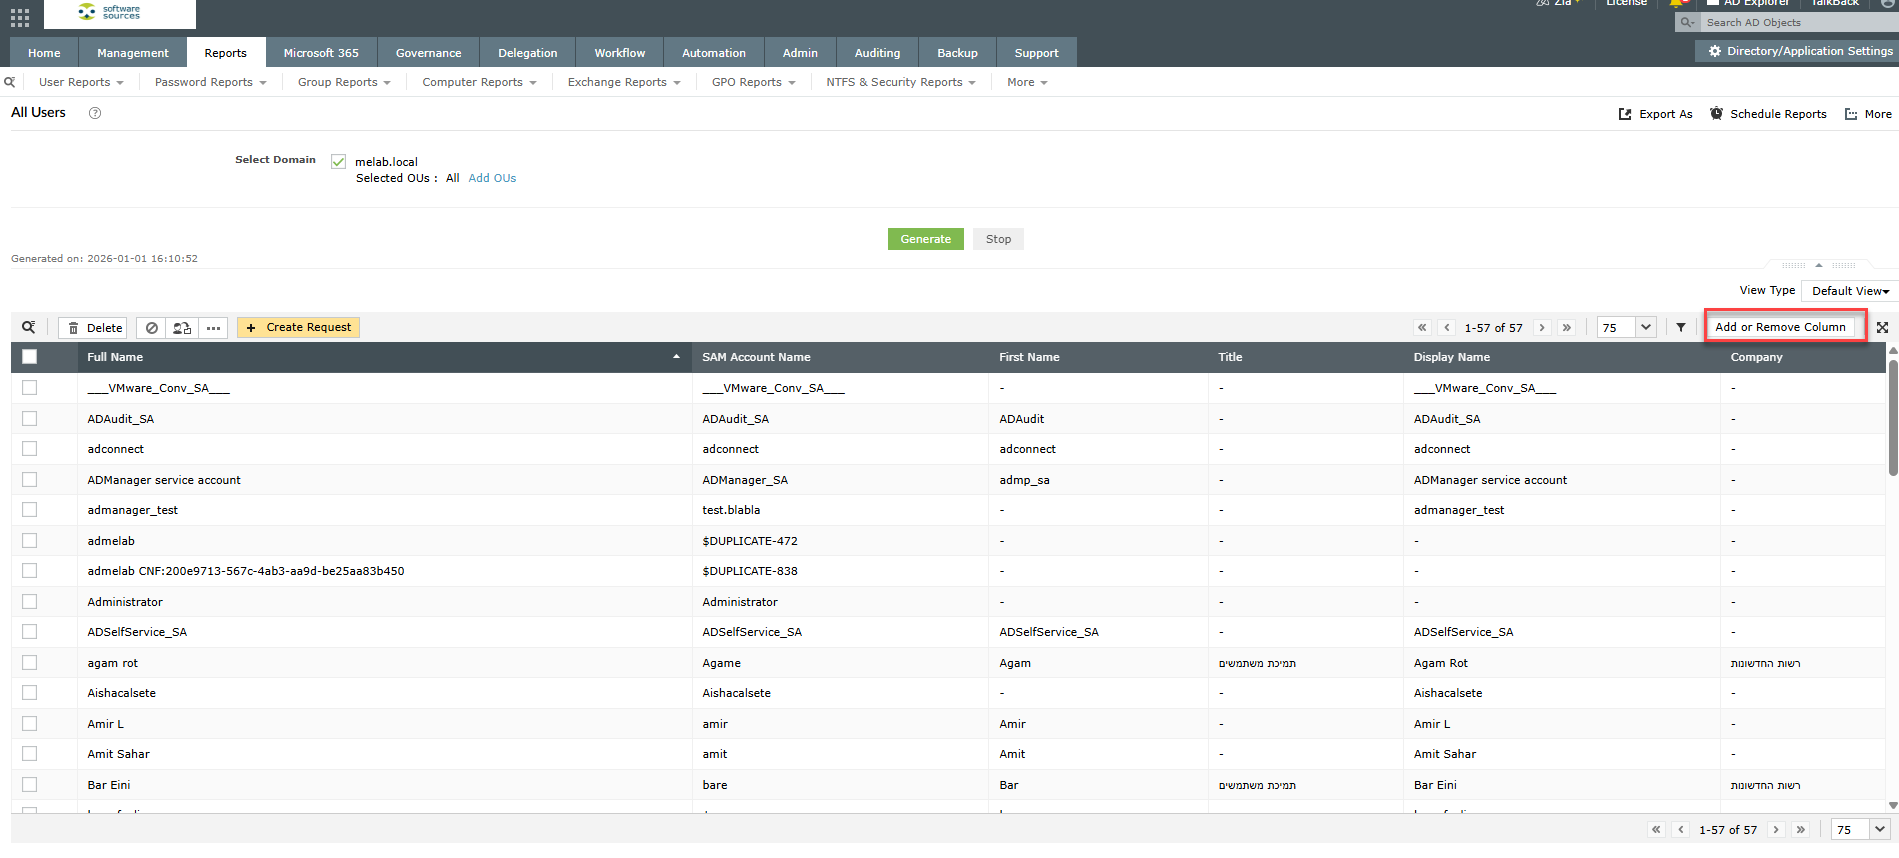1899x858 pixels.
Task: Click the filter funnel icon
Action: click(x=1681, y=327)
